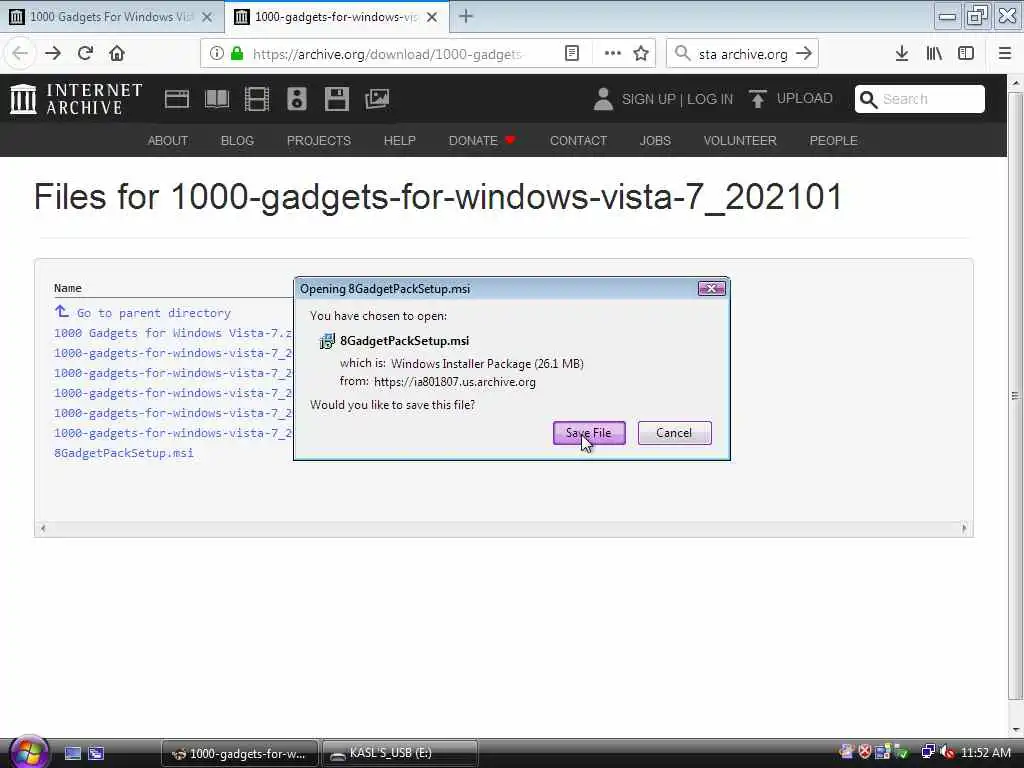Viewport: 1024px width, 768px height.
Task: Open the Archive audio speaker icon
Action: tap(296, 99)
